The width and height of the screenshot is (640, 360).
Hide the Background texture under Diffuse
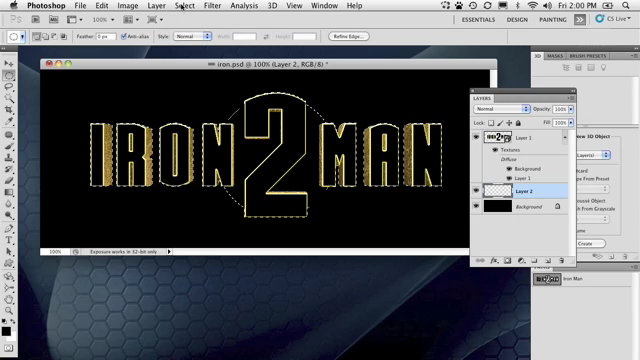click(x=509, y=169)
